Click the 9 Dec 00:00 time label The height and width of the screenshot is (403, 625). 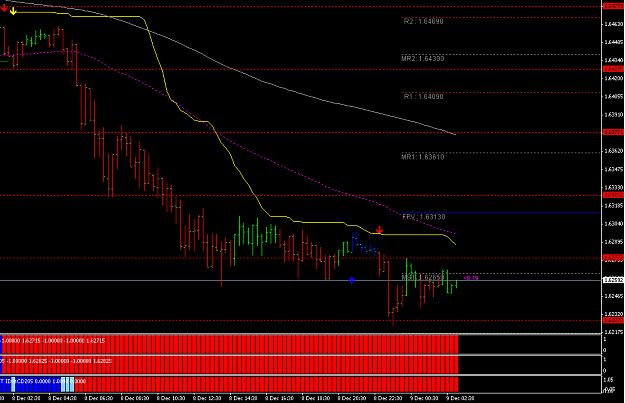[424, 398]
